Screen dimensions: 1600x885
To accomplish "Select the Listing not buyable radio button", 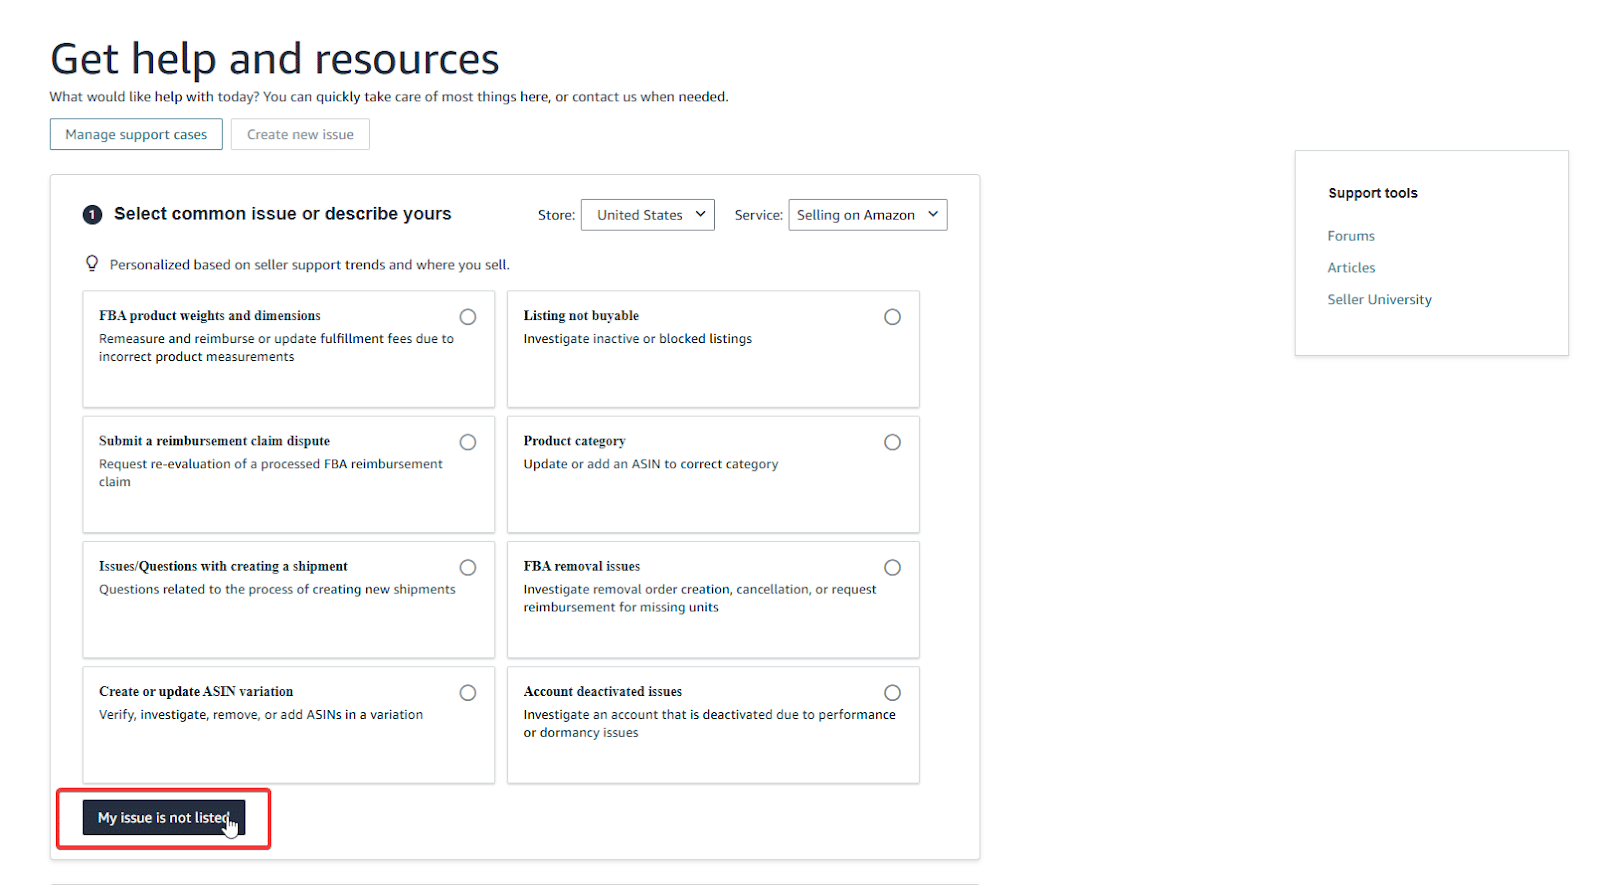I will point(892,317).
